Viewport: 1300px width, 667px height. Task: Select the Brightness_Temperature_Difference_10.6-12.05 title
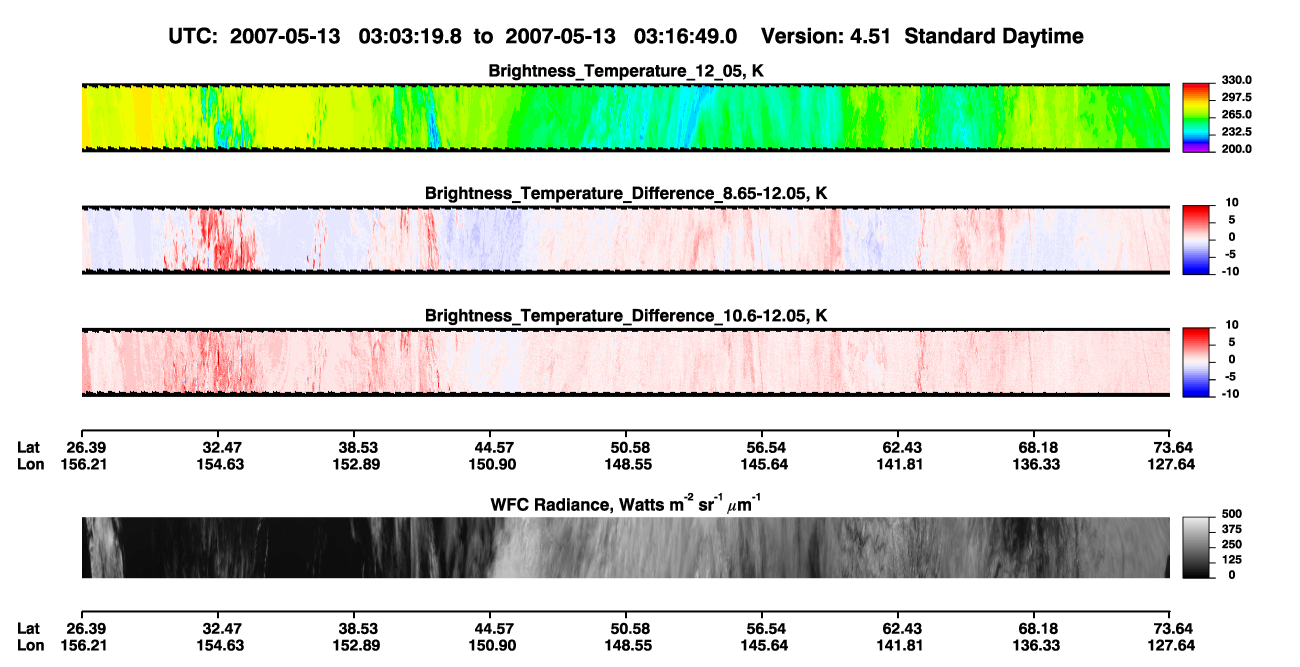point(626,316)
